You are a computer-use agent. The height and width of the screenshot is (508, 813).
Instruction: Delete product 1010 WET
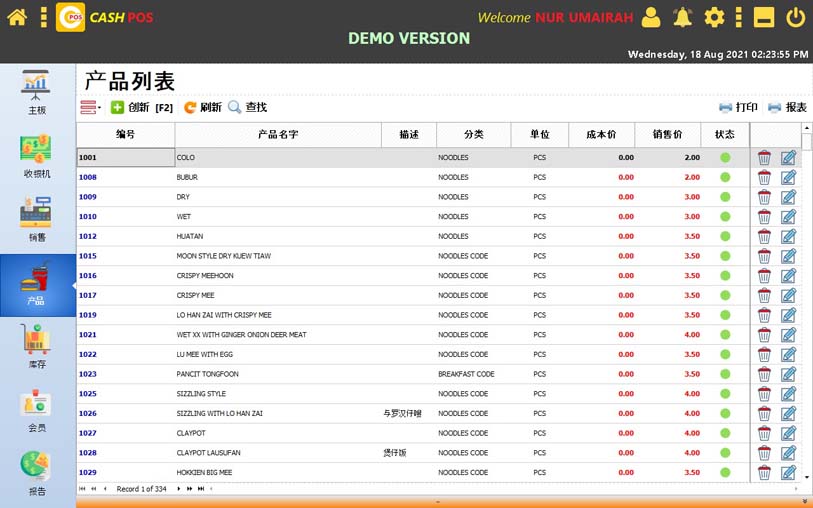(764, 217)
